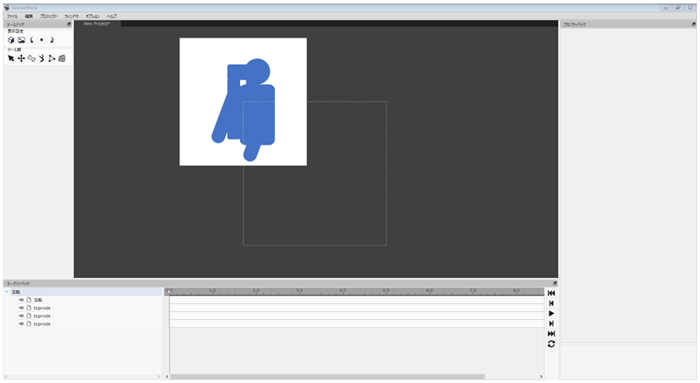Hide the first topnode layer

21,308
